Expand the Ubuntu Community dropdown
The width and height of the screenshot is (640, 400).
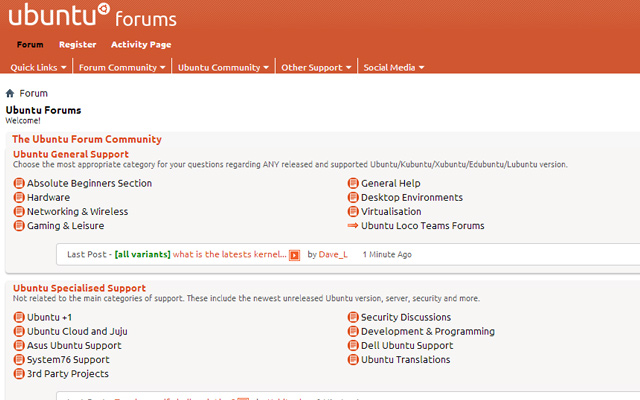(x=224, y=68)
